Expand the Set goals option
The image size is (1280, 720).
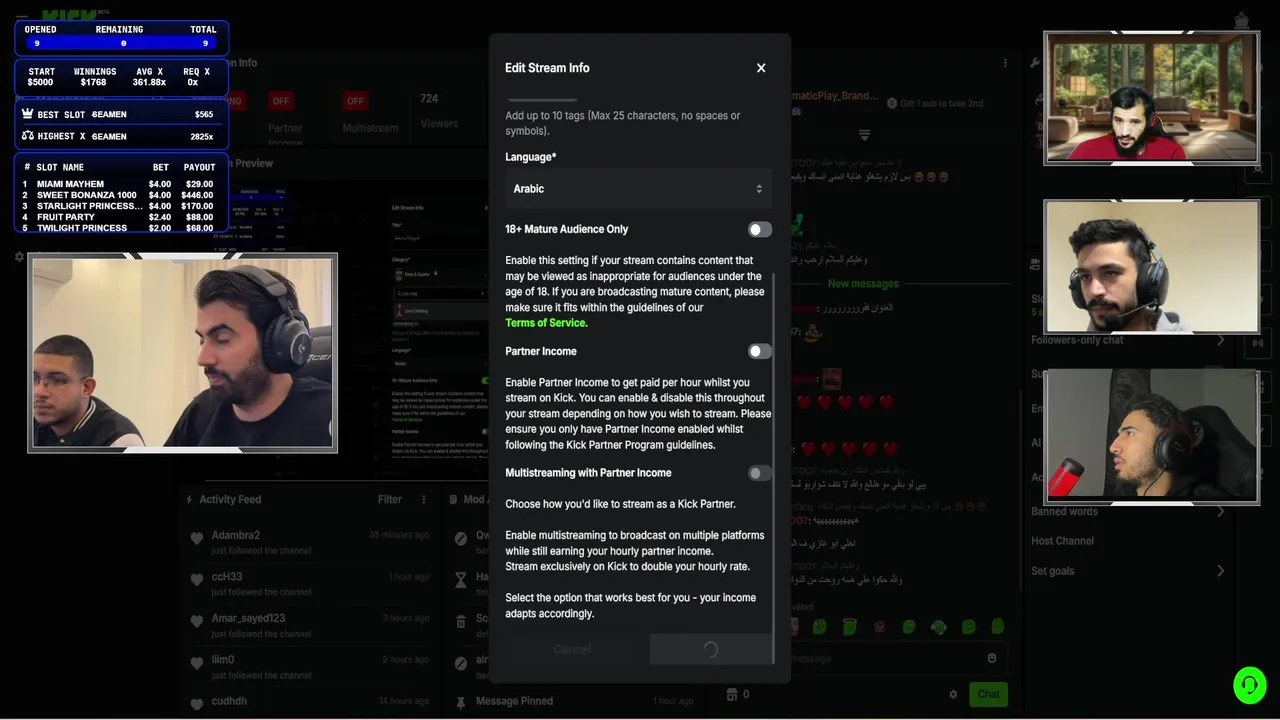click(x=1128, y=571)
